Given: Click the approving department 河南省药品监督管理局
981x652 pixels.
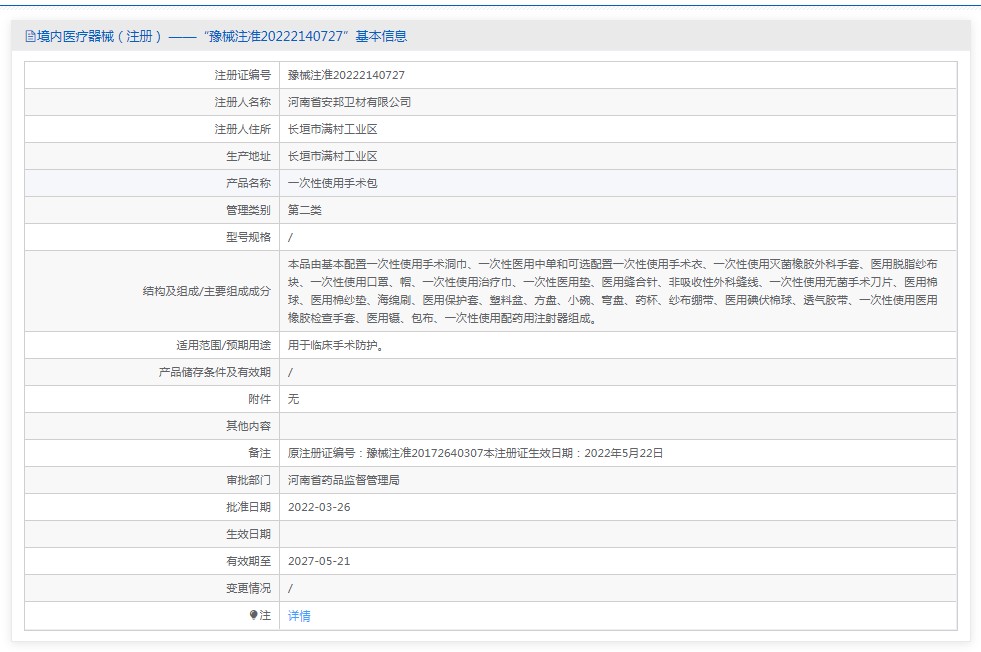Looking at the screenshot, I should click(x=343, y=480).
